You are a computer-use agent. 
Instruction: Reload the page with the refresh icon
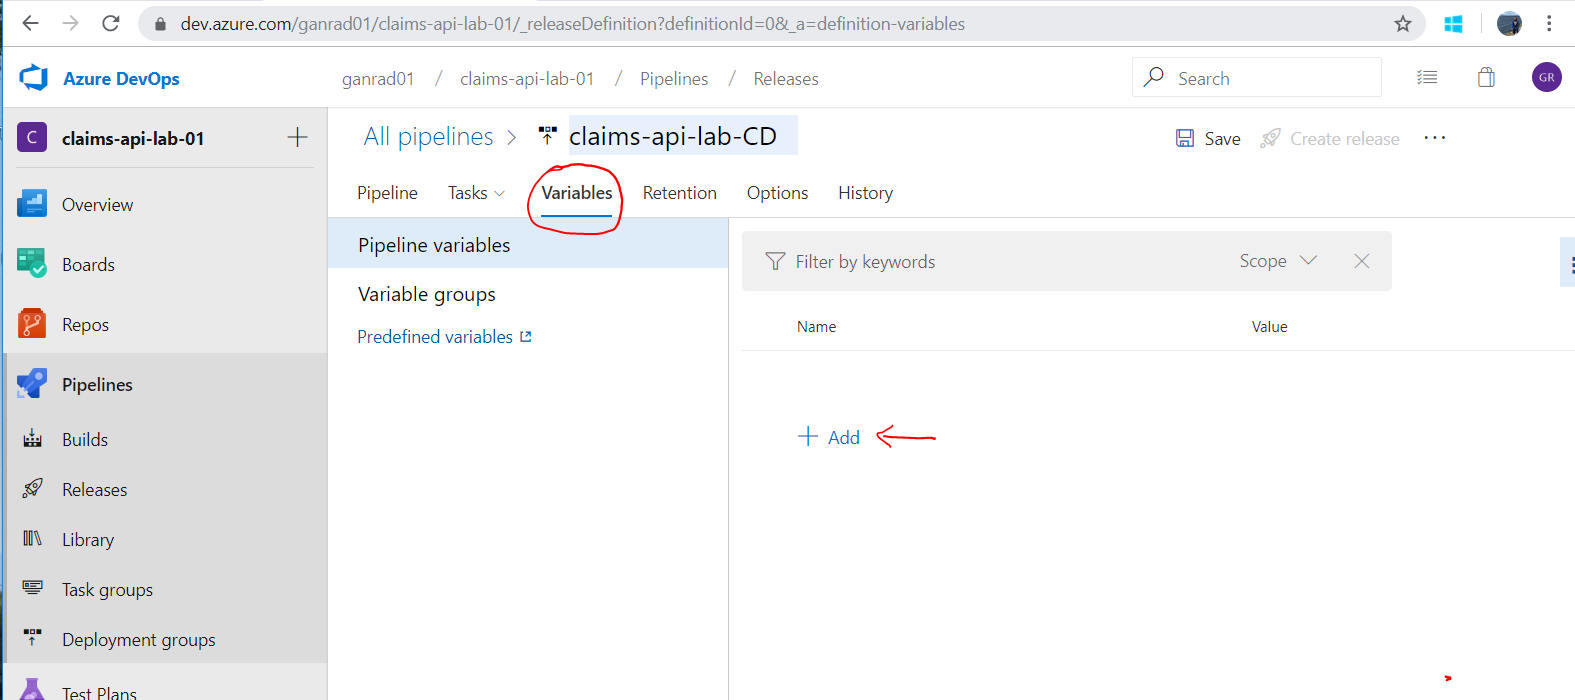point(111,23)
